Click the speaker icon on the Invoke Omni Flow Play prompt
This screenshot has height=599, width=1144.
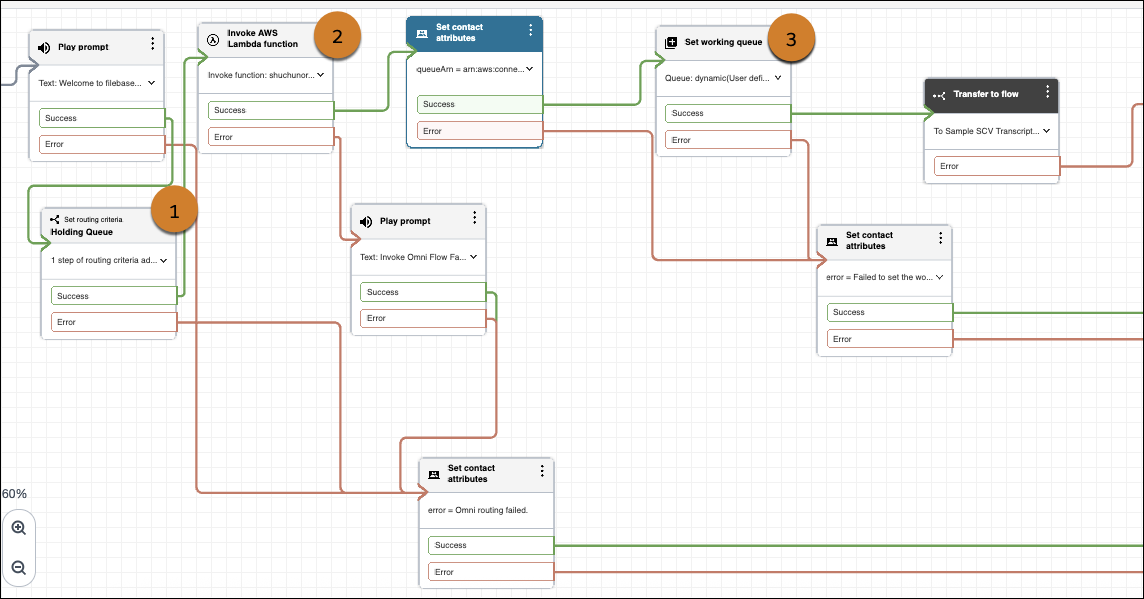366,222
